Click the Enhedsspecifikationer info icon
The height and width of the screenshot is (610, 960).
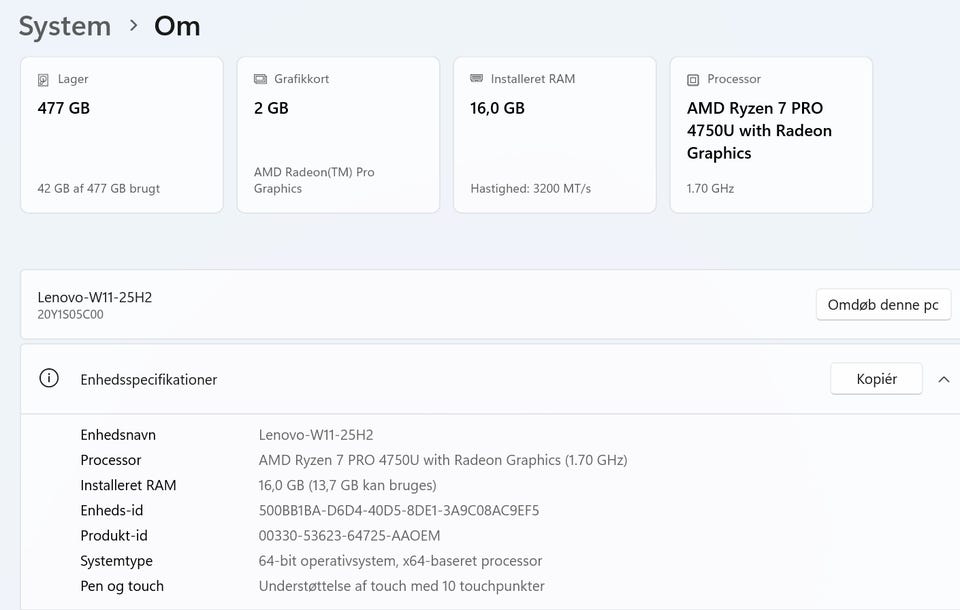[x=48, y=379]
